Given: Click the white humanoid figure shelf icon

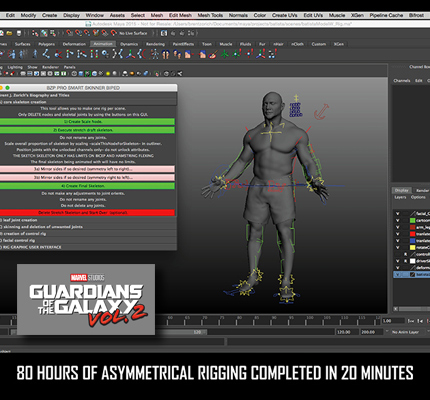Looking at the screenshot, I should (x=155, y=54).
